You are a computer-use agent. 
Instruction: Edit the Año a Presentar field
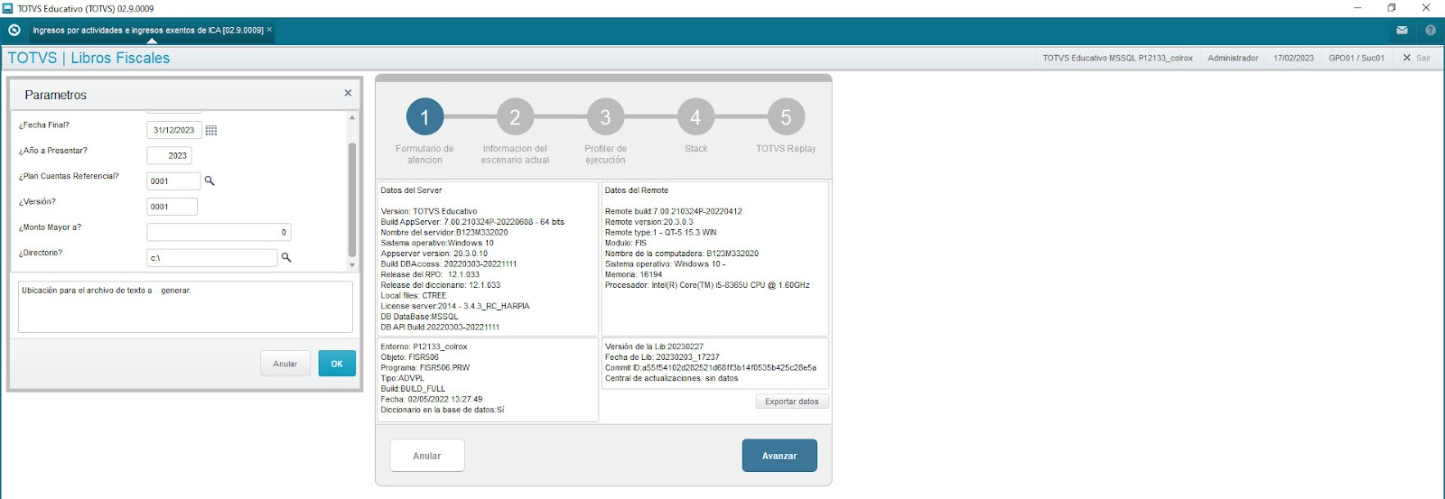169,156
